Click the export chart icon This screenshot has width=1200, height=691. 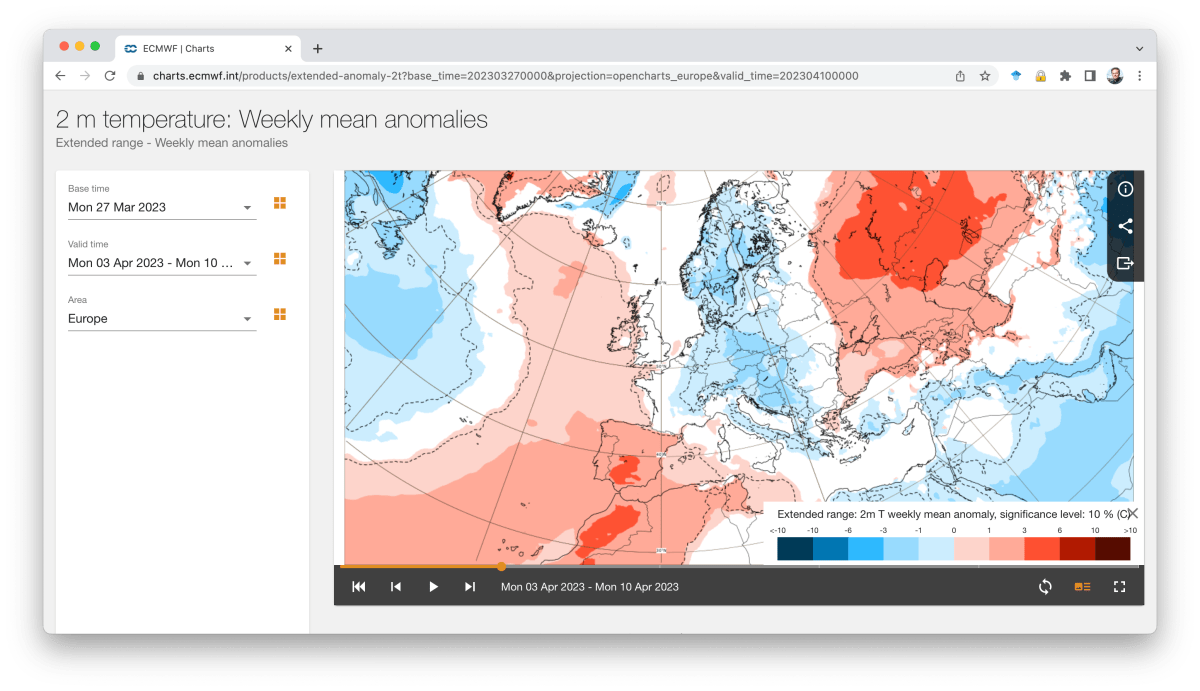(x=1125, y=263)
